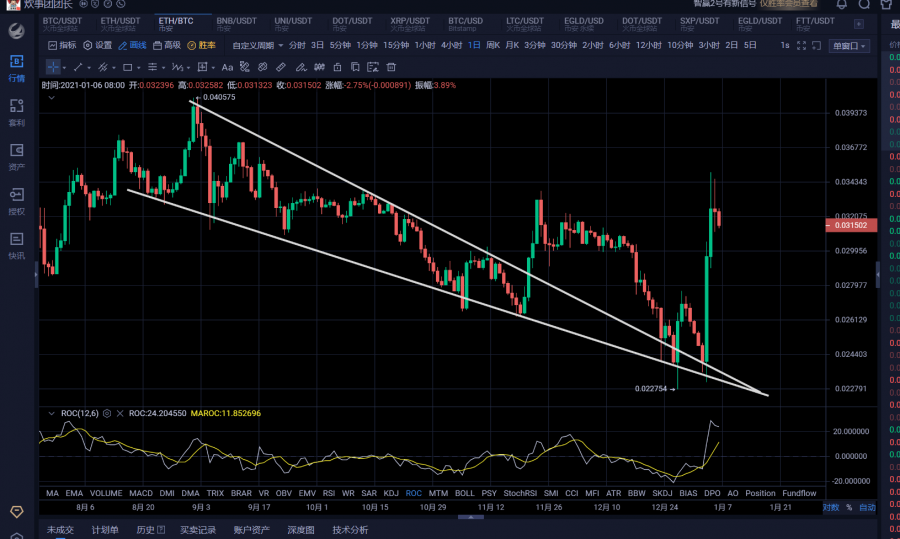Open the diamond VIP icon in sidebar
Image resolution: width=900 pixels, height=539 pixels.
click(17, 511)
